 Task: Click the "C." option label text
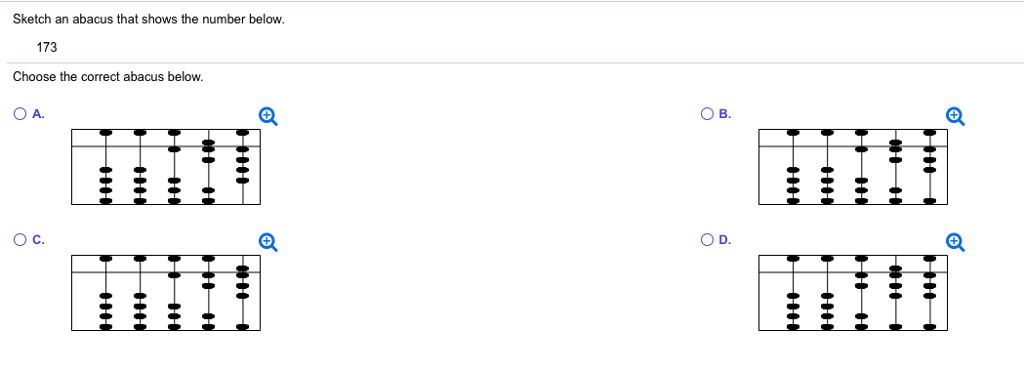39,240
